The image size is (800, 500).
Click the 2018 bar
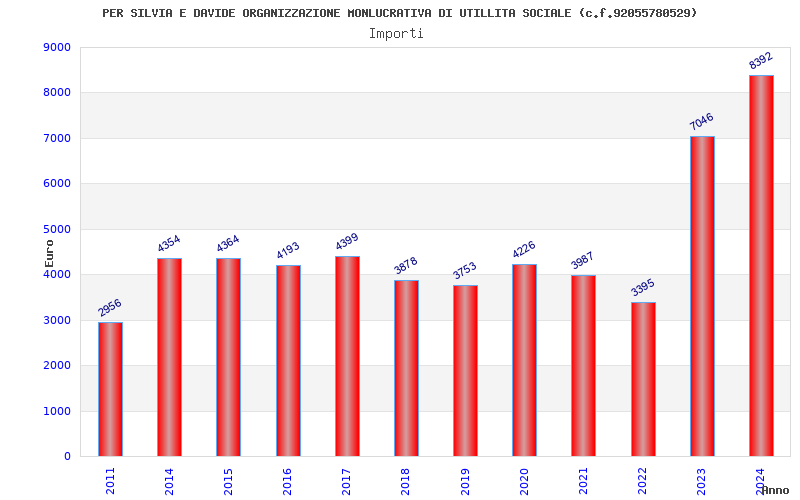[x=406, y=368]
